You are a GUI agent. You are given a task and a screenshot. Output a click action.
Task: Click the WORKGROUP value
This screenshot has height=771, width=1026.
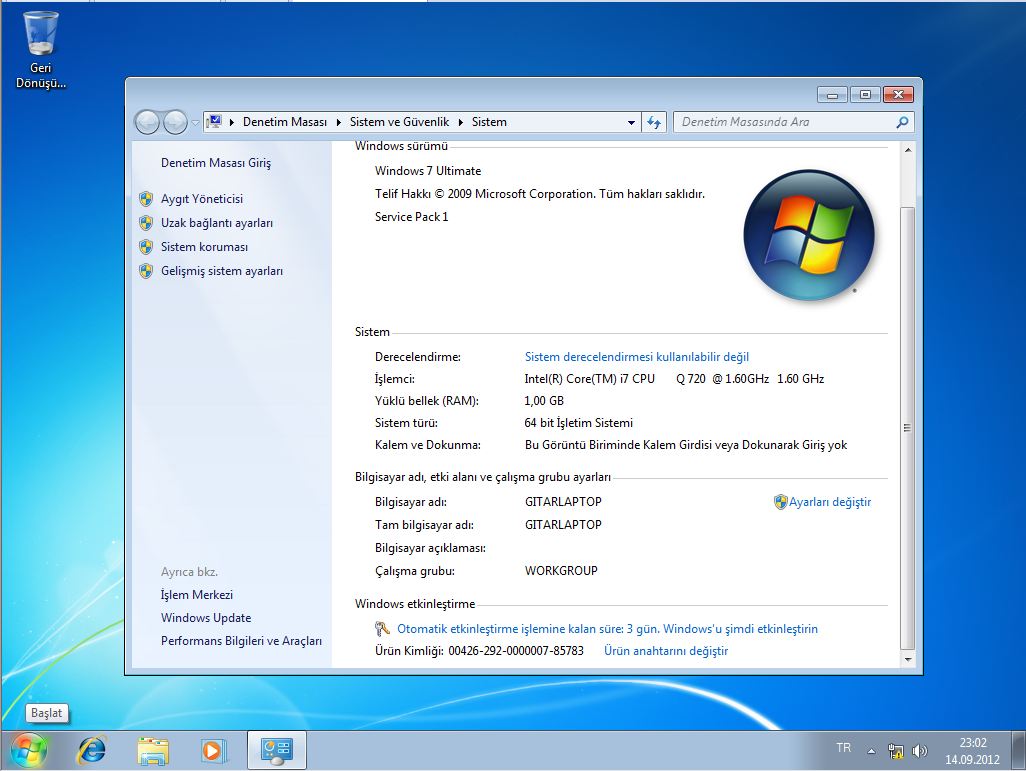(561, 571)
